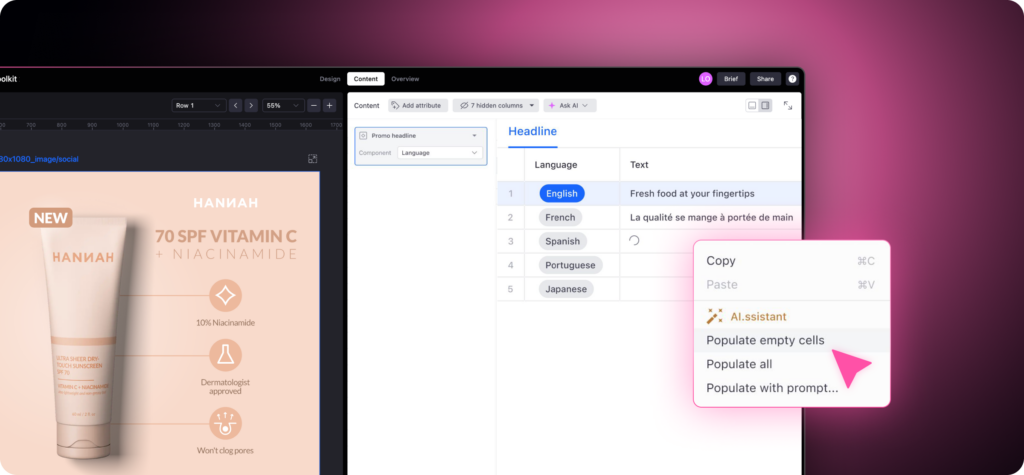Open the 7 hidden columns dropdown
This screenshot has height=475, width=1024.
[496, 105]
